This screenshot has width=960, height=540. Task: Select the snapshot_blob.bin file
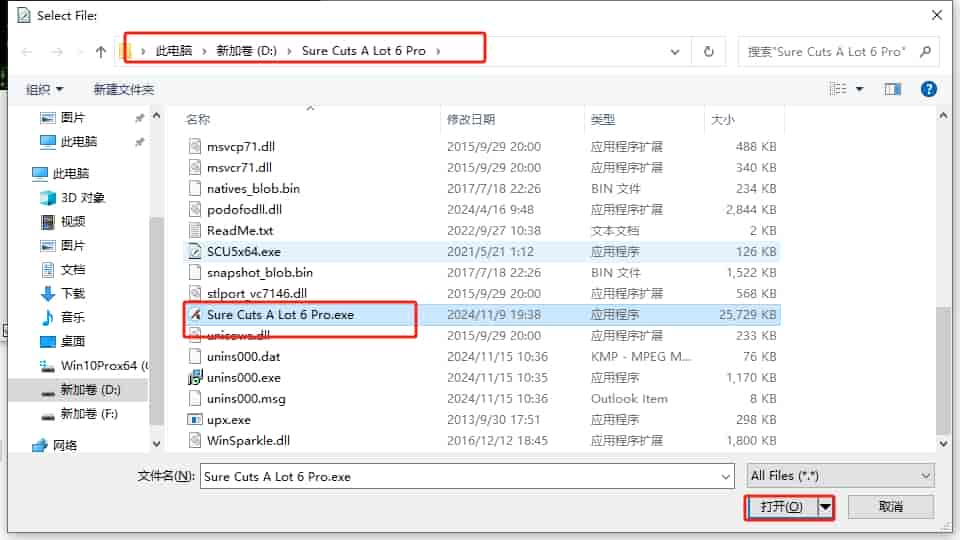(x=260, y=272)
